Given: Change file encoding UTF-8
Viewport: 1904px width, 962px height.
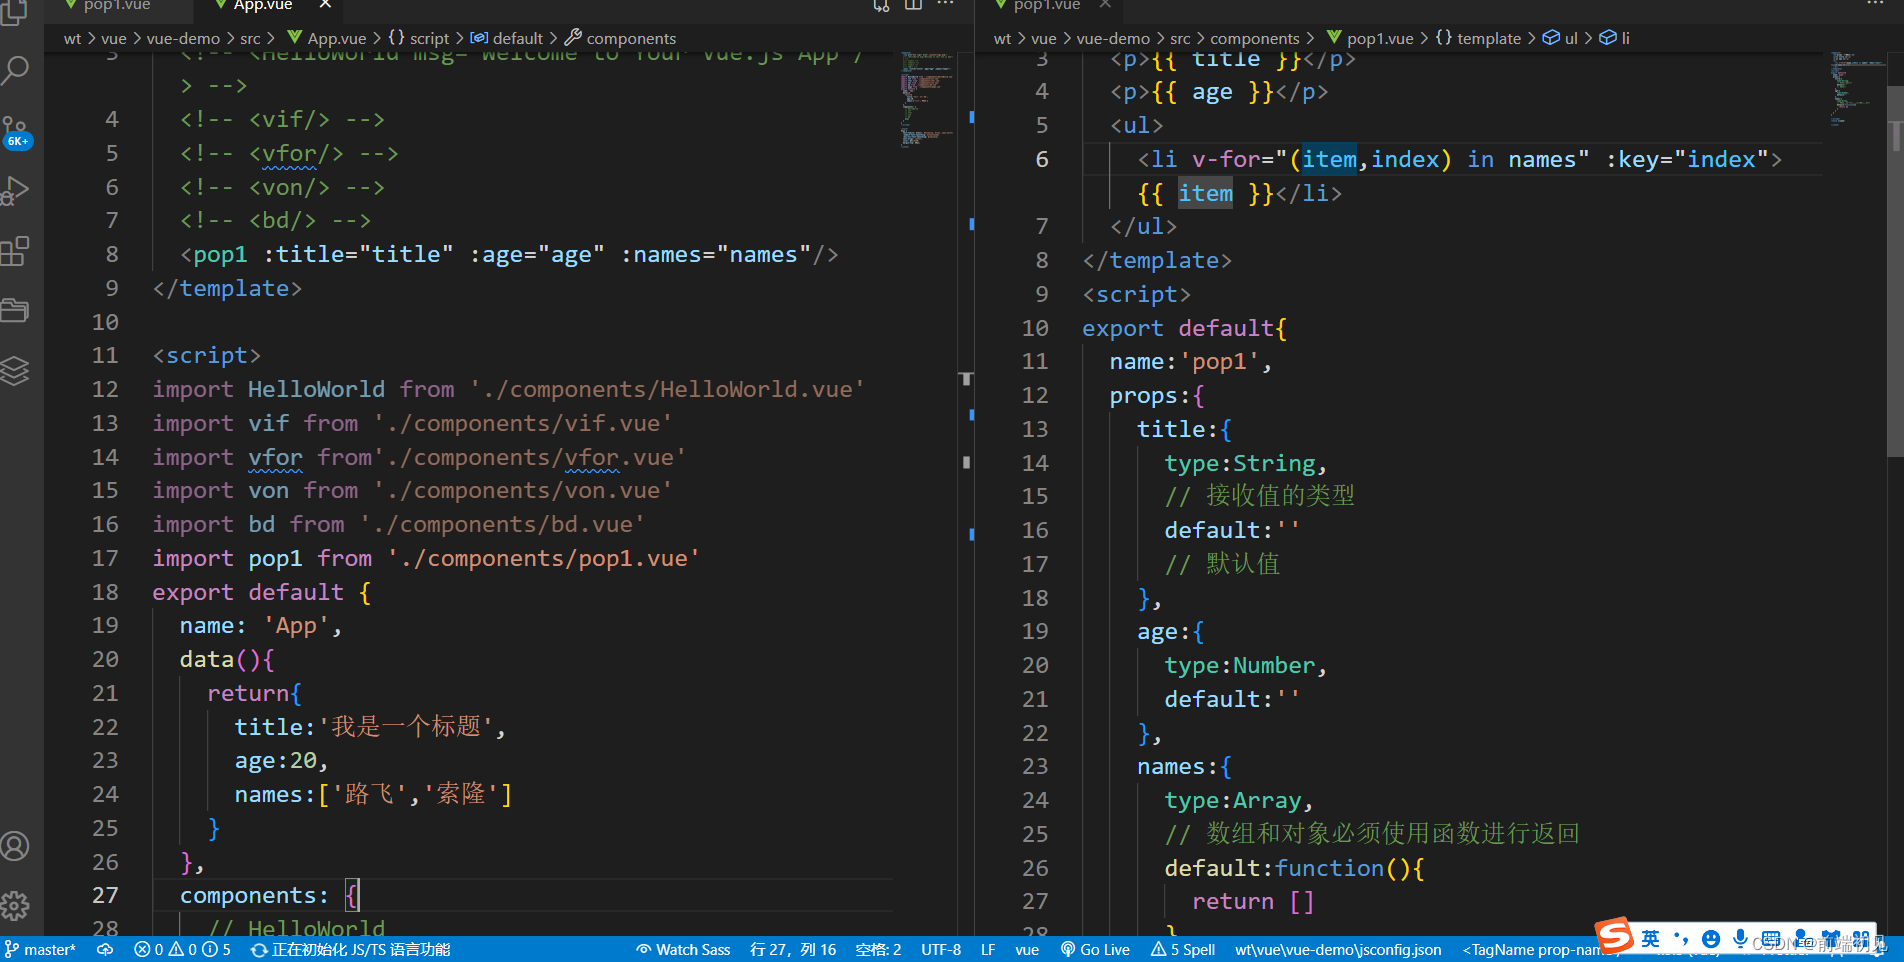Looking at the screenshot, I should point(941,949).
